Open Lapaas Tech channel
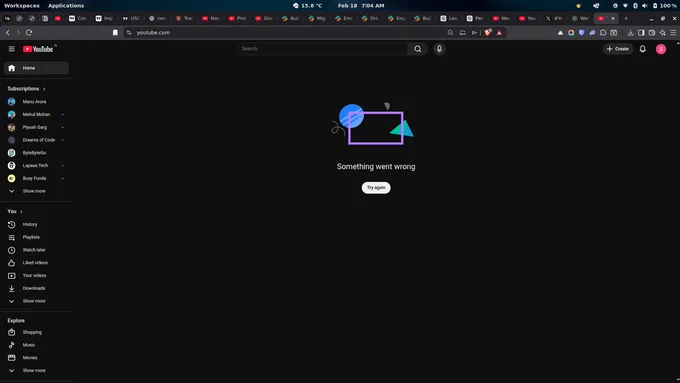This screenshot has height=383, width=680. tap(36, 165)
